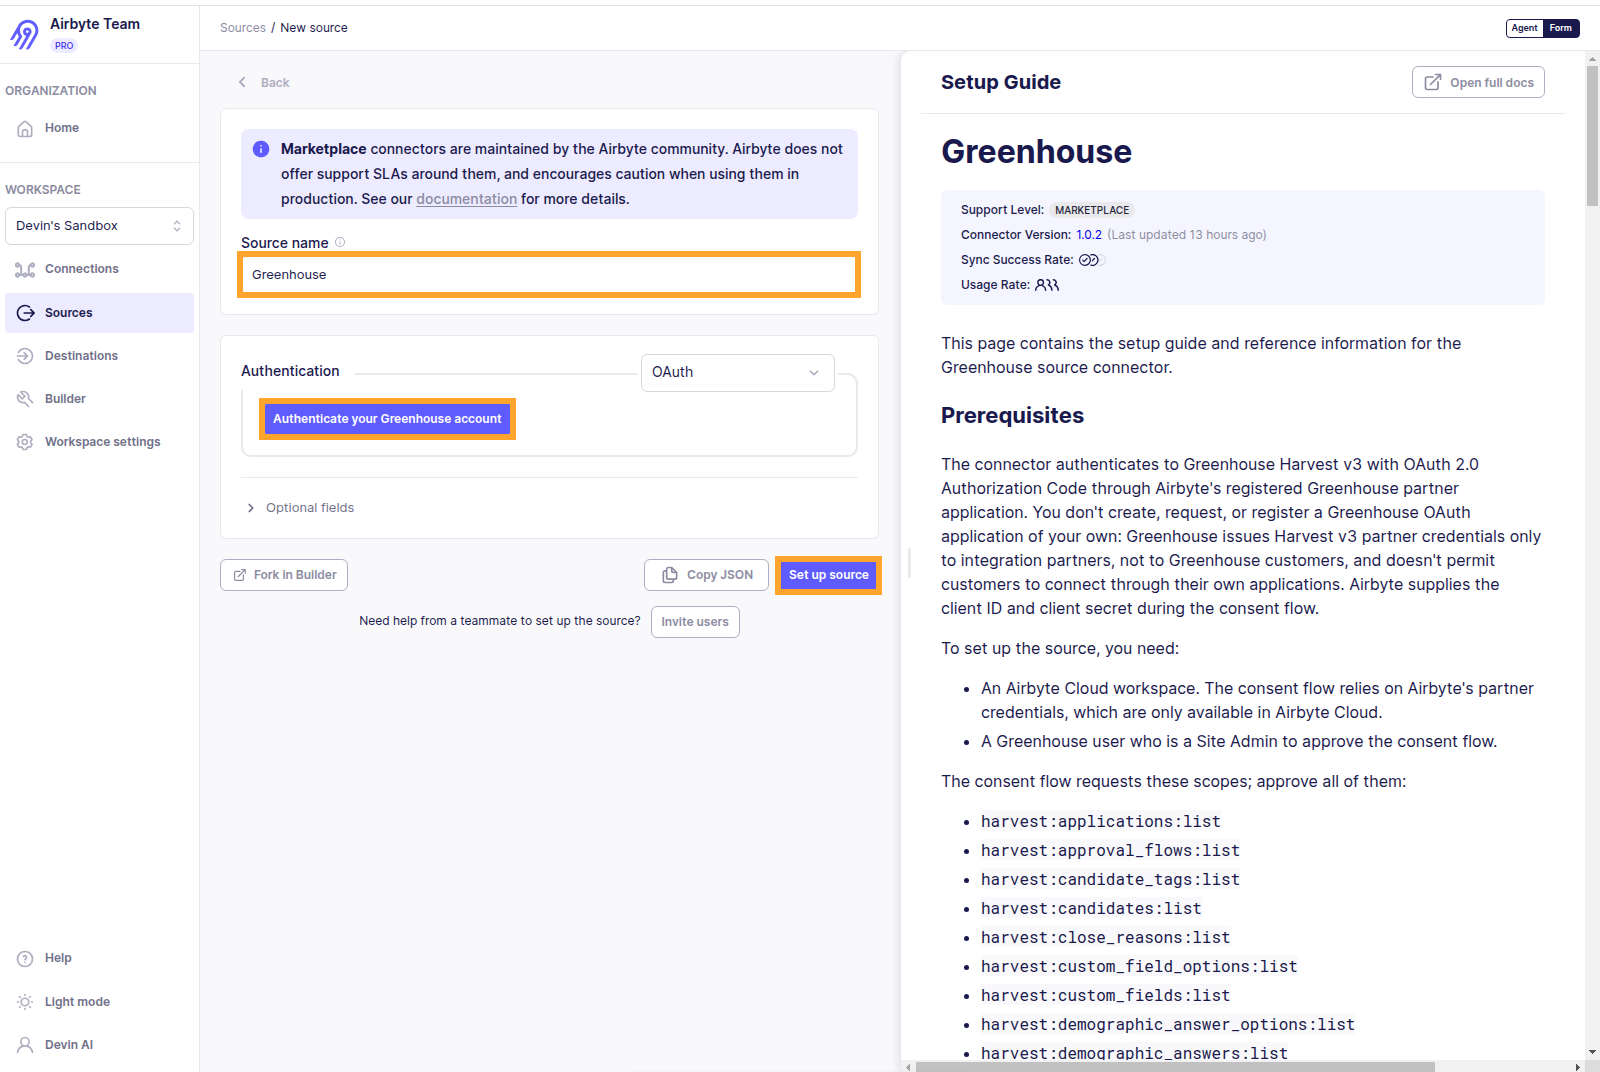1600x1072 pixels.
Task: Select Sources in the sidebar
Action: click(99, 313)
